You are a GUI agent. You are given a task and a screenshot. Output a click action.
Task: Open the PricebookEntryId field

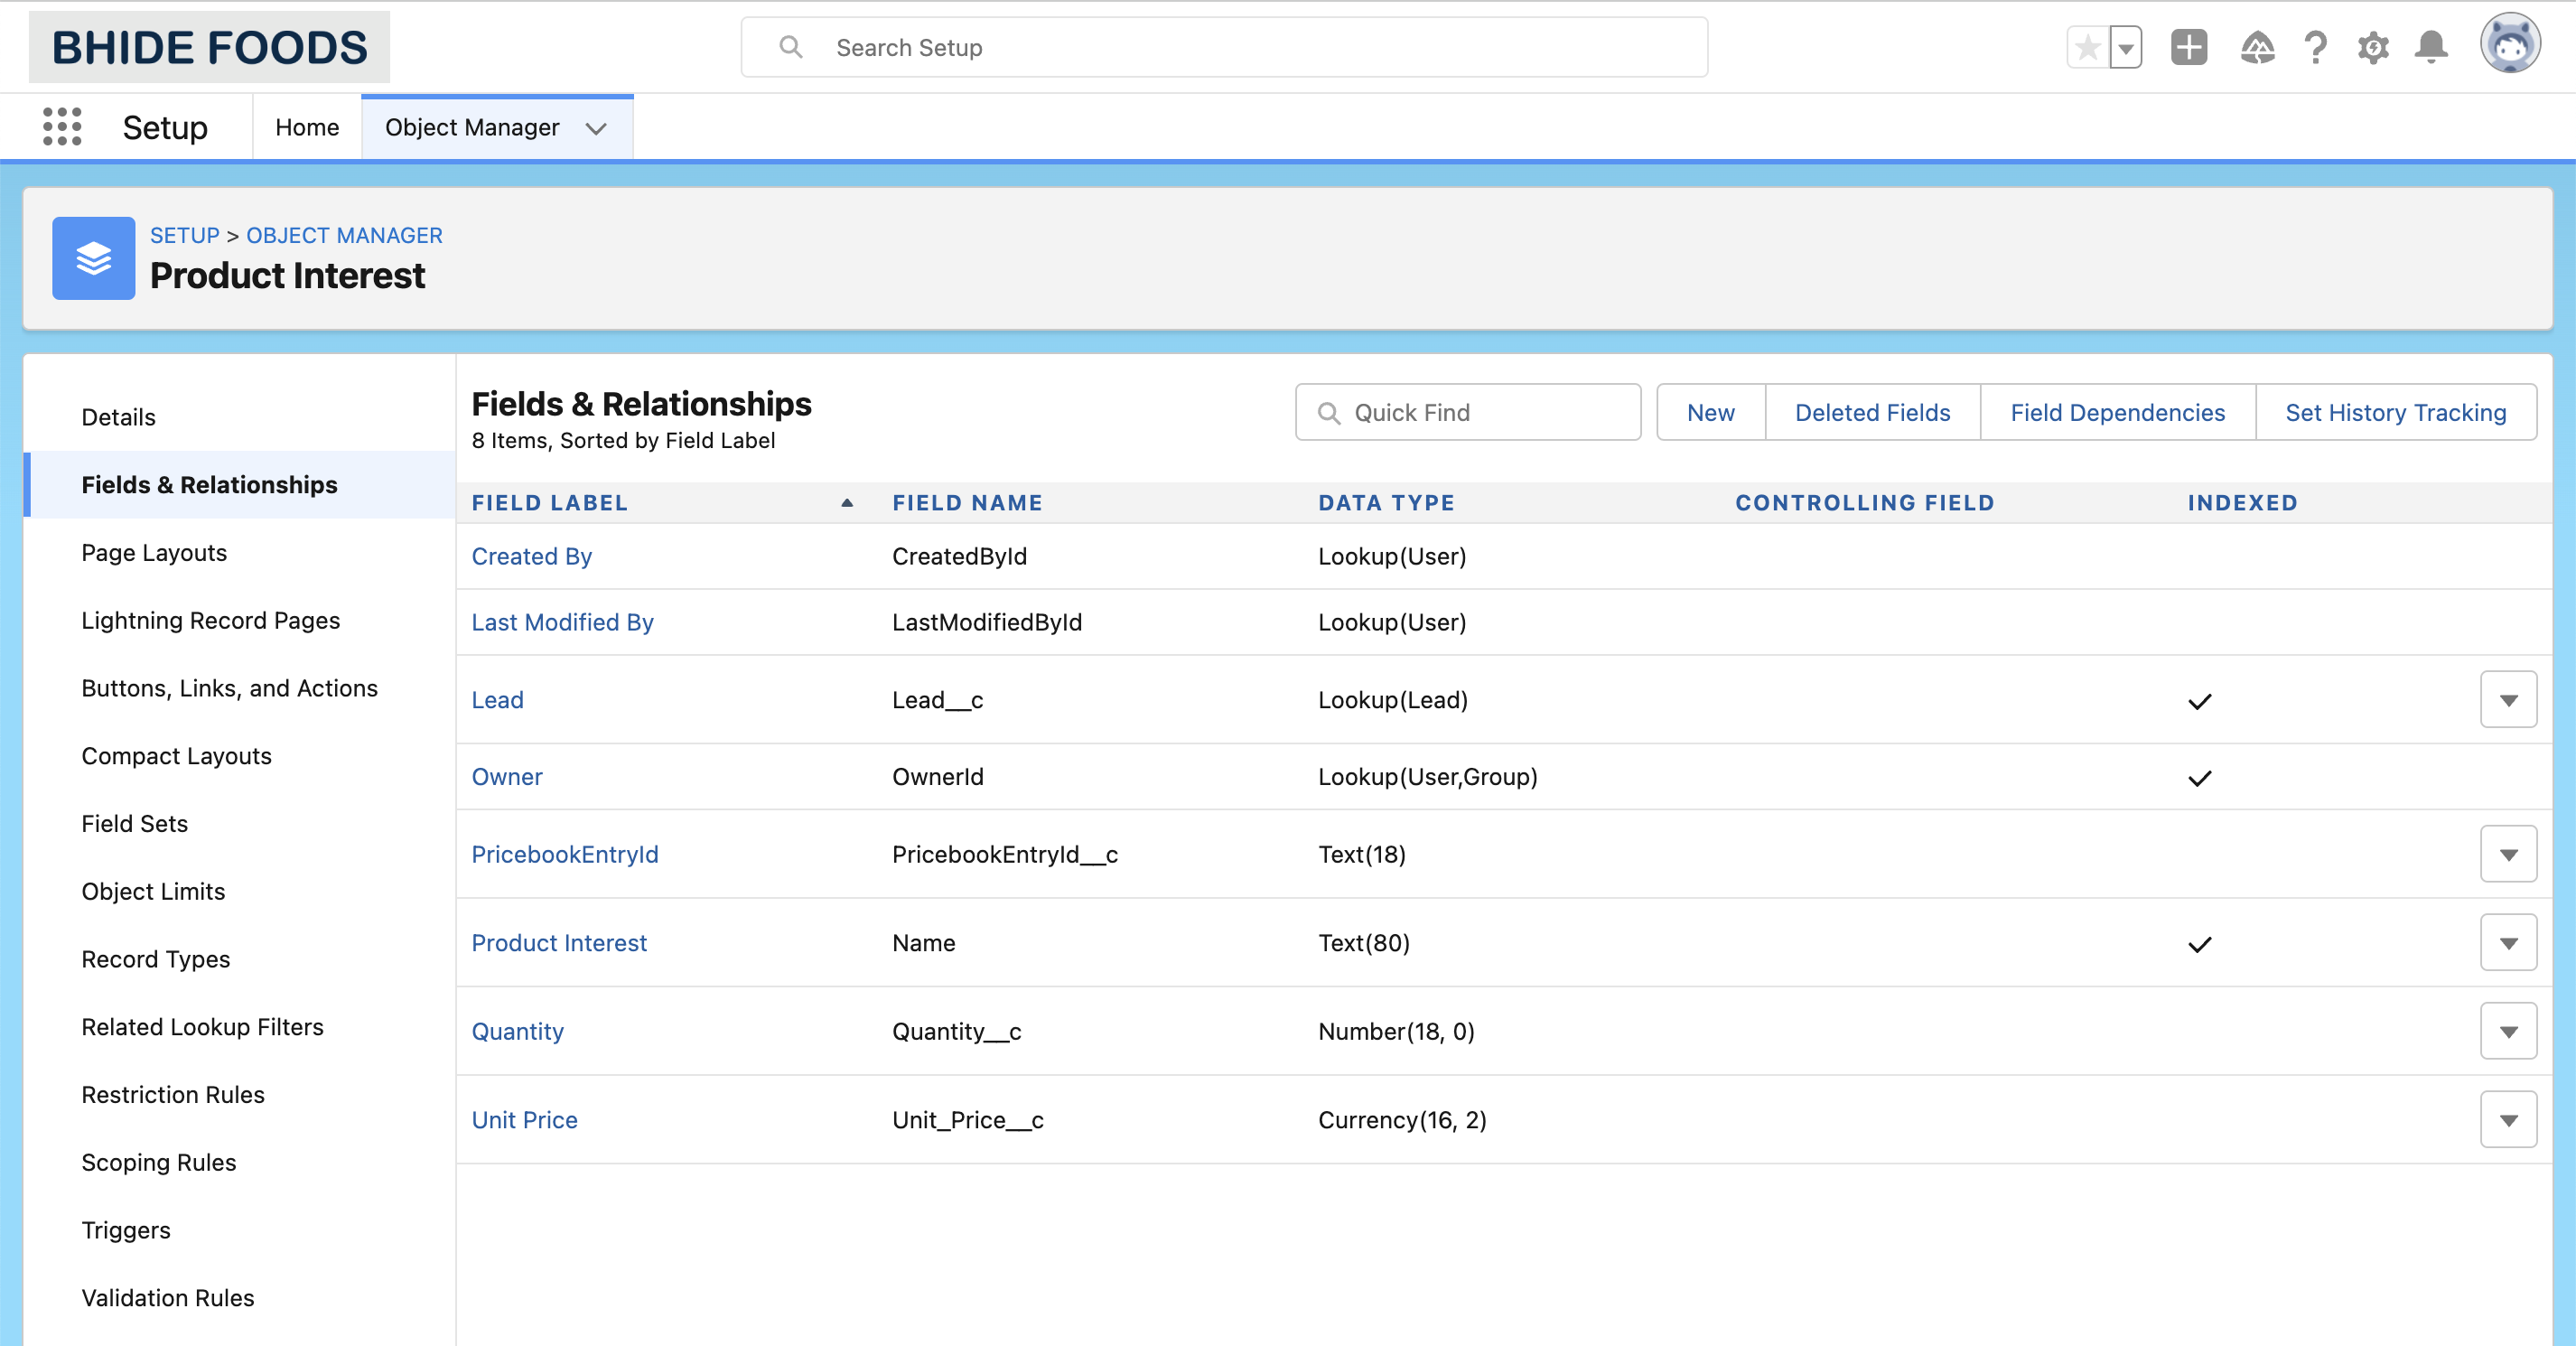(565, 854)
